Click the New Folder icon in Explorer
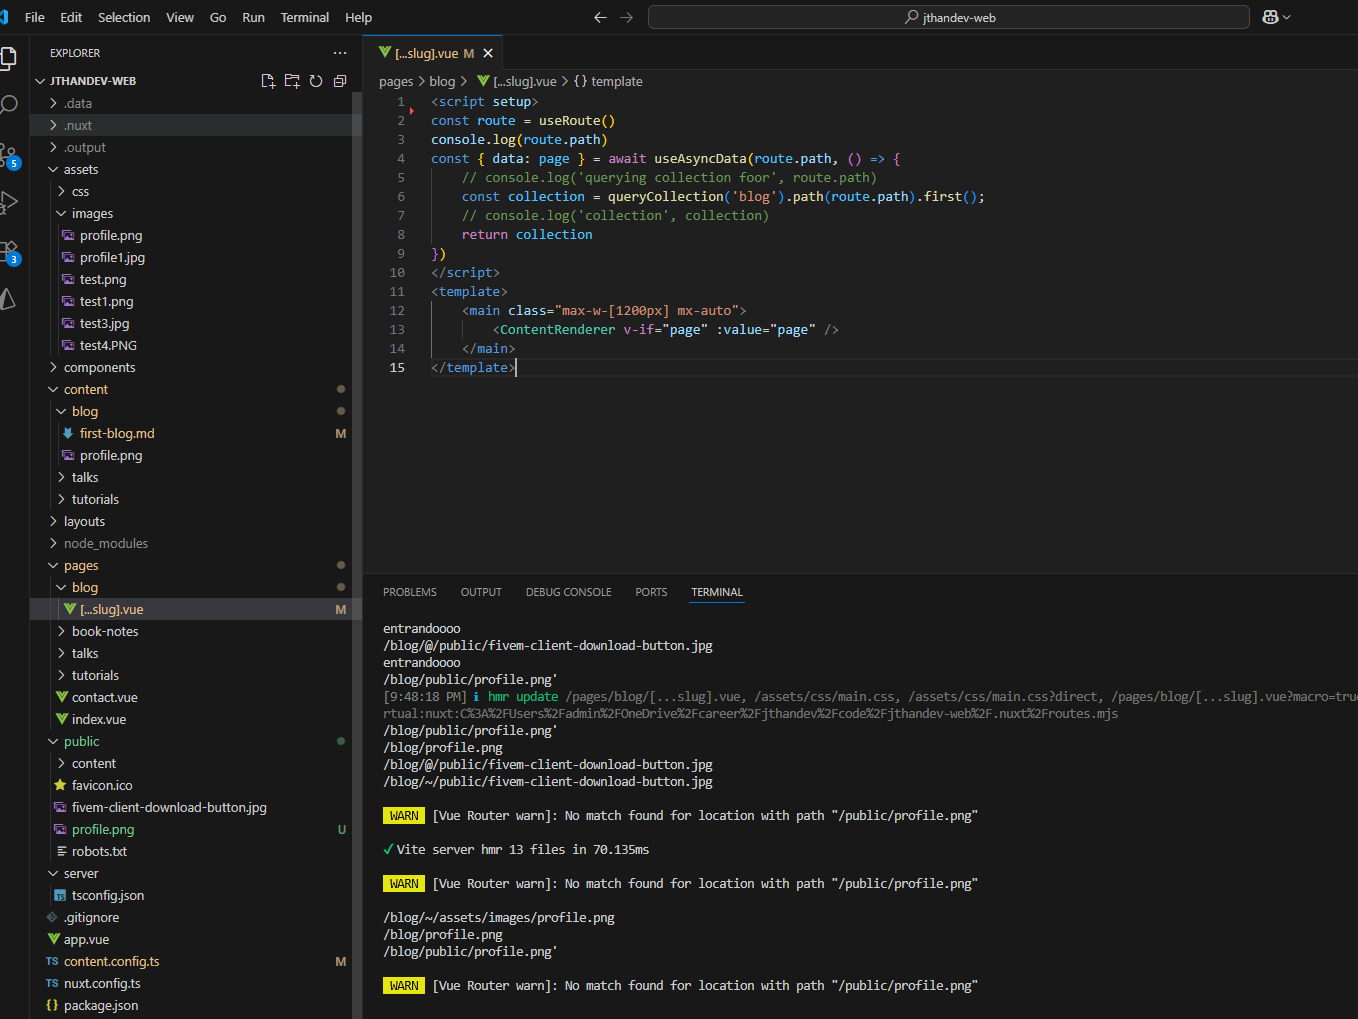 point(292,81)
